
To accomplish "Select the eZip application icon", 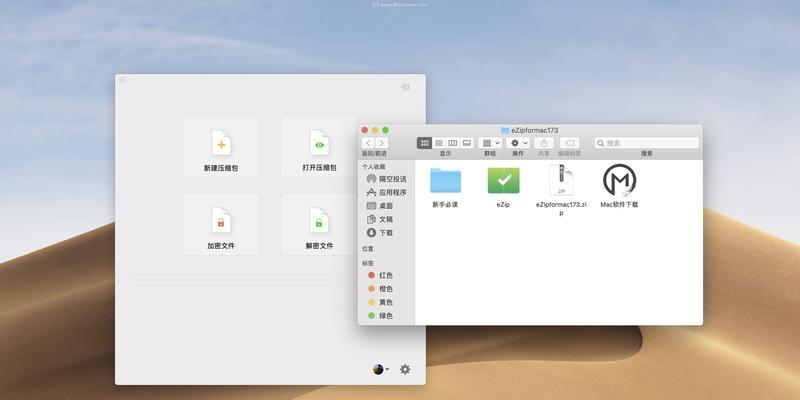I will 504,180.
